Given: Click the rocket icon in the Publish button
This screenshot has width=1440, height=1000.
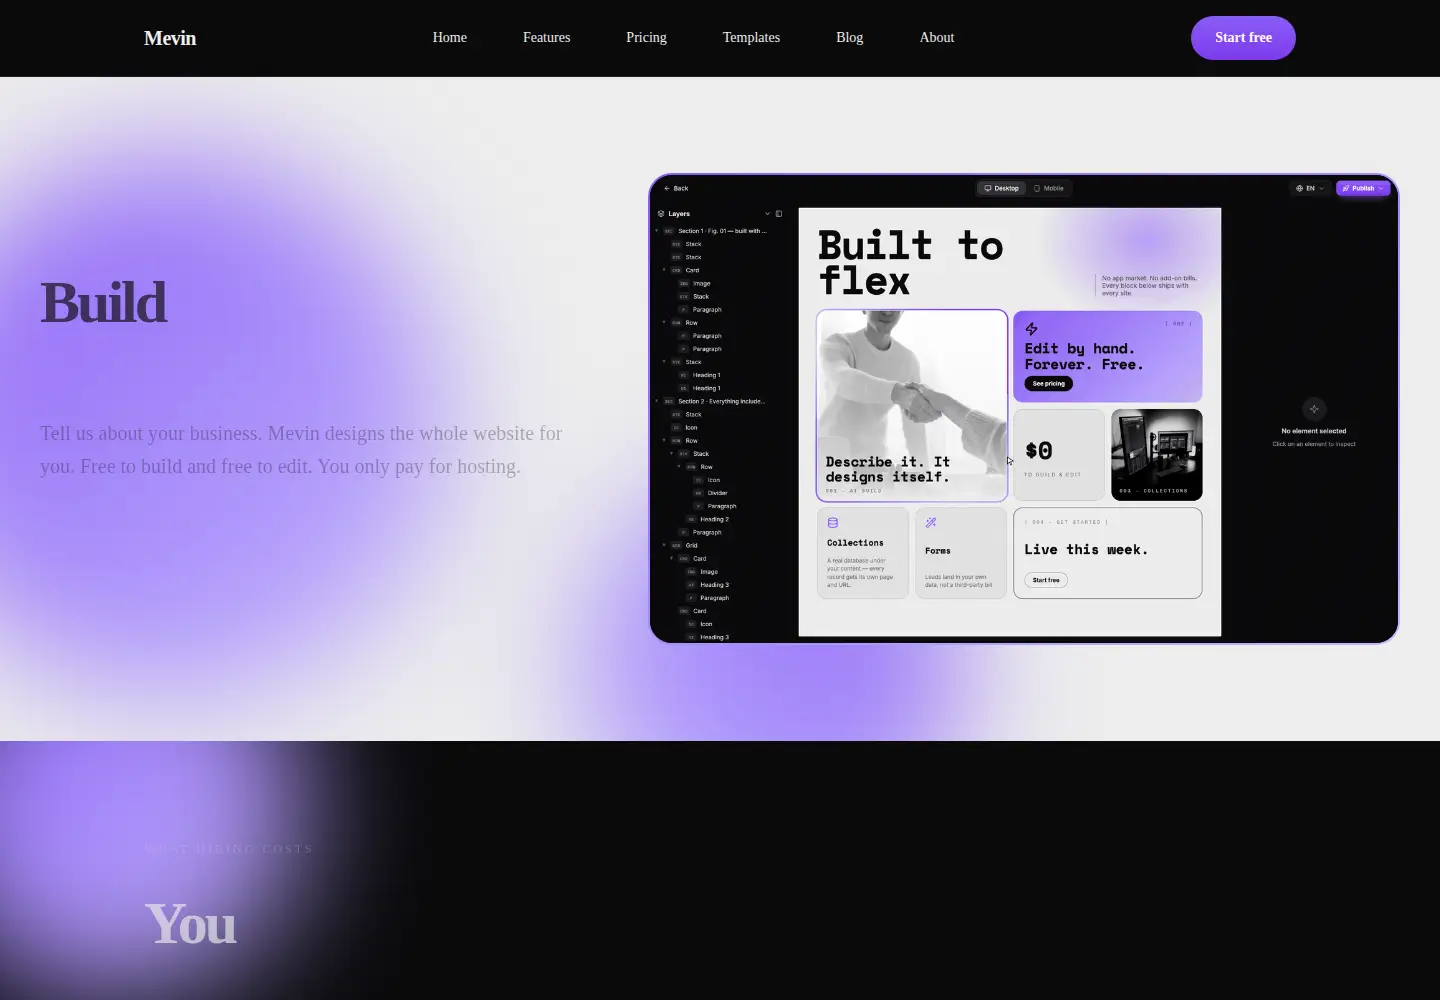Looking at the screenshot, I should (x=1346, y=188).
